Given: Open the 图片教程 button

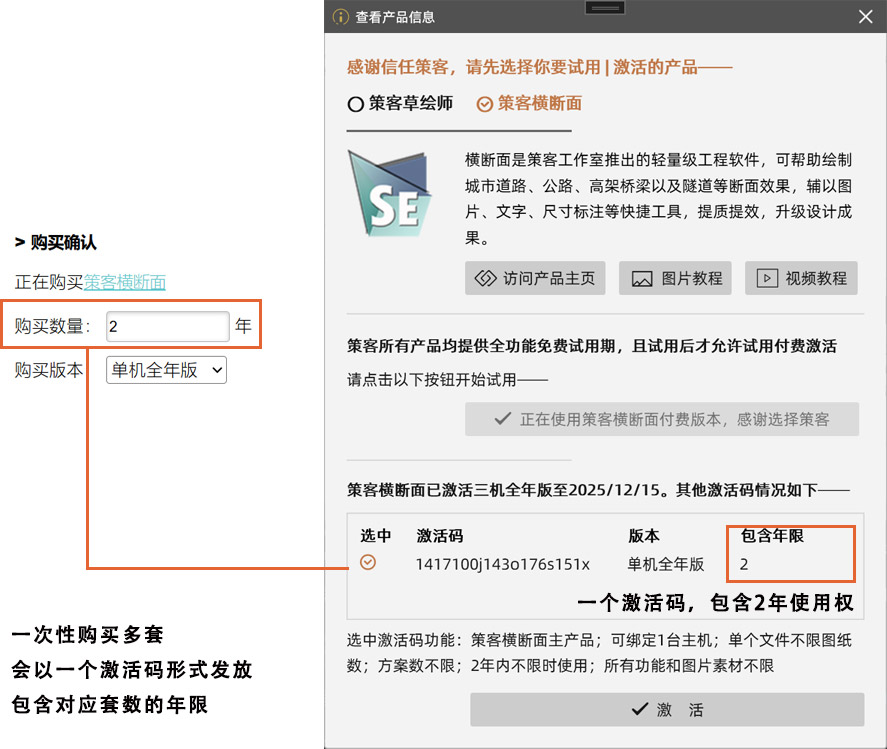Looking at the screenshot, I should pos(675,278).
